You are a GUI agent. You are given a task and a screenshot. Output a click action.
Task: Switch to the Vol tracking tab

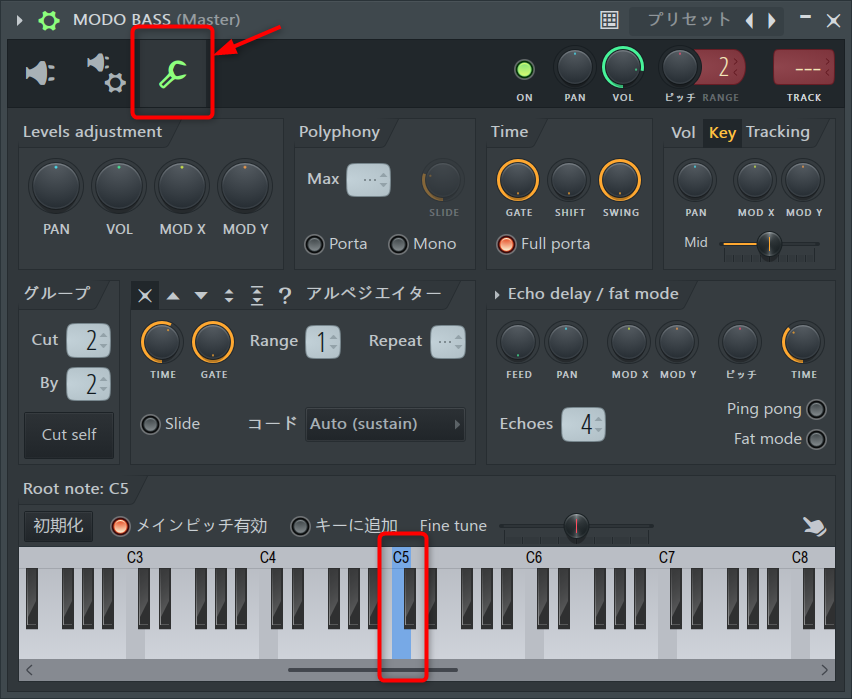click(683, 133)
